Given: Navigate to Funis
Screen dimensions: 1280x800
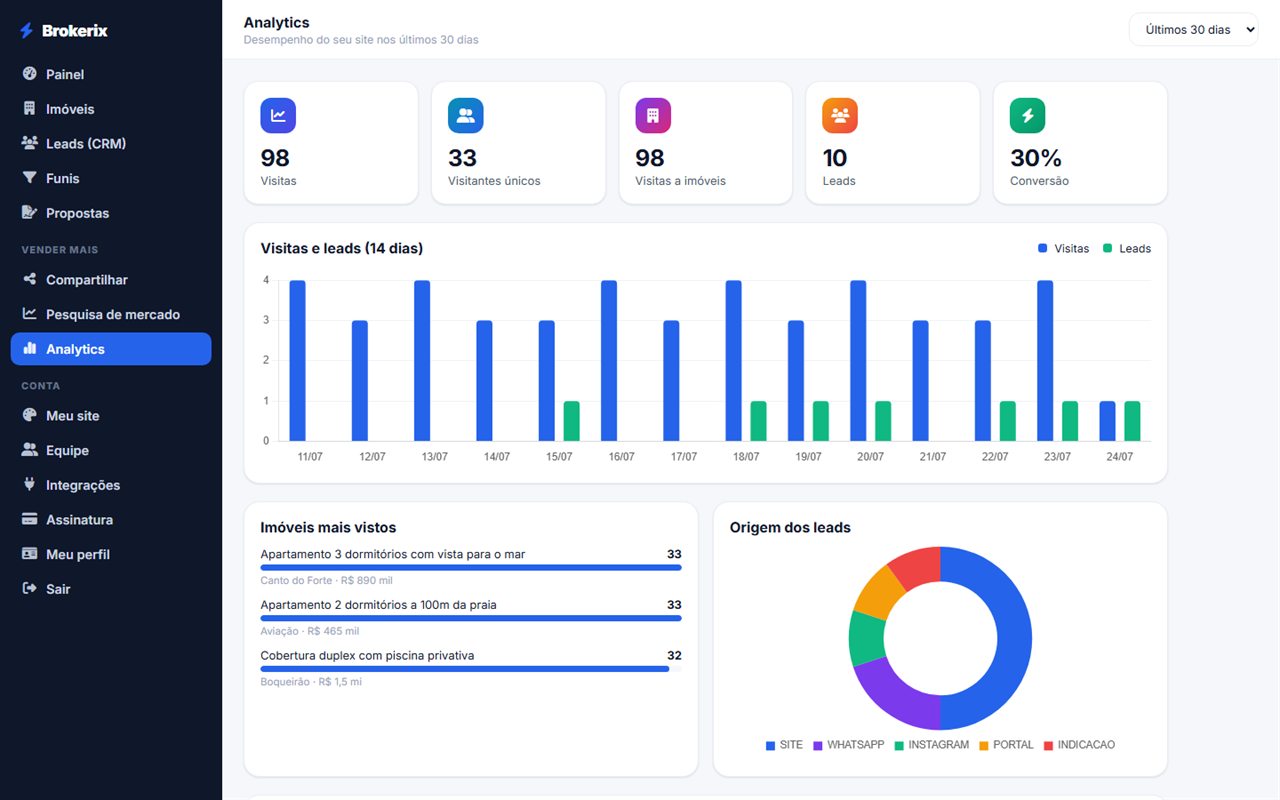Looking at the screenshot, I should coord(111,178).
